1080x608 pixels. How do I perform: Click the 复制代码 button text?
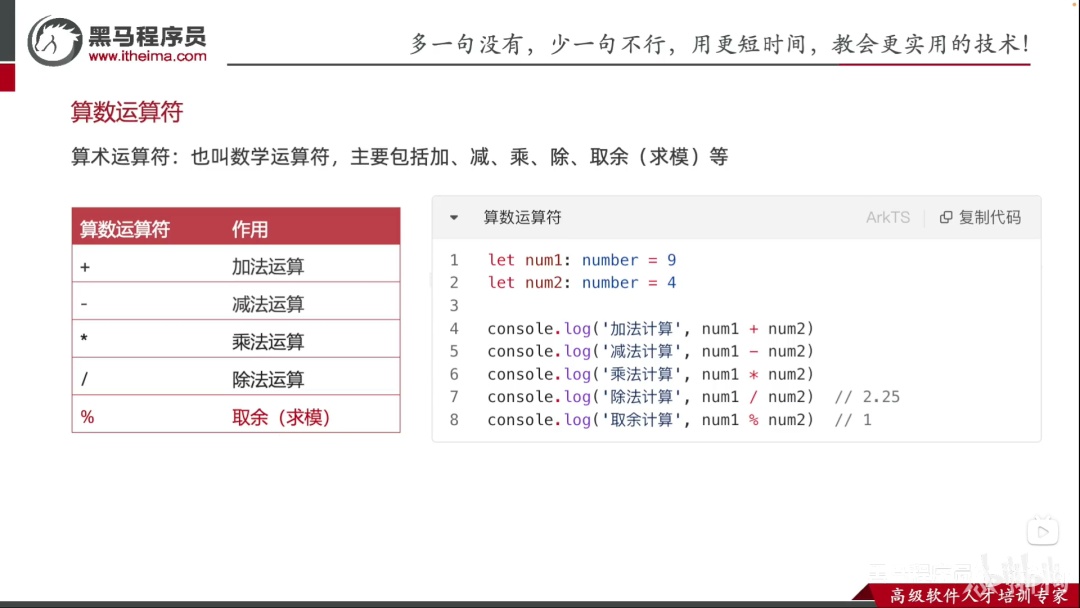[x=990, y=218]
